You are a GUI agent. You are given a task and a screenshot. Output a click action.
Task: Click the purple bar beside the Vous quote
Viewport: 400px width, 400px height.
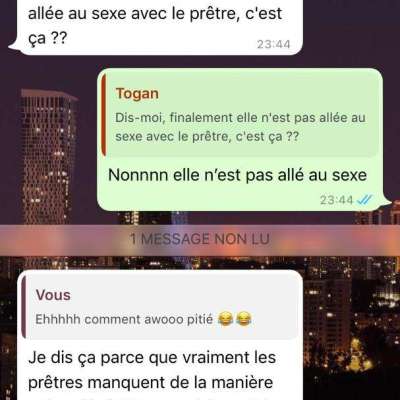pos(23,307)
